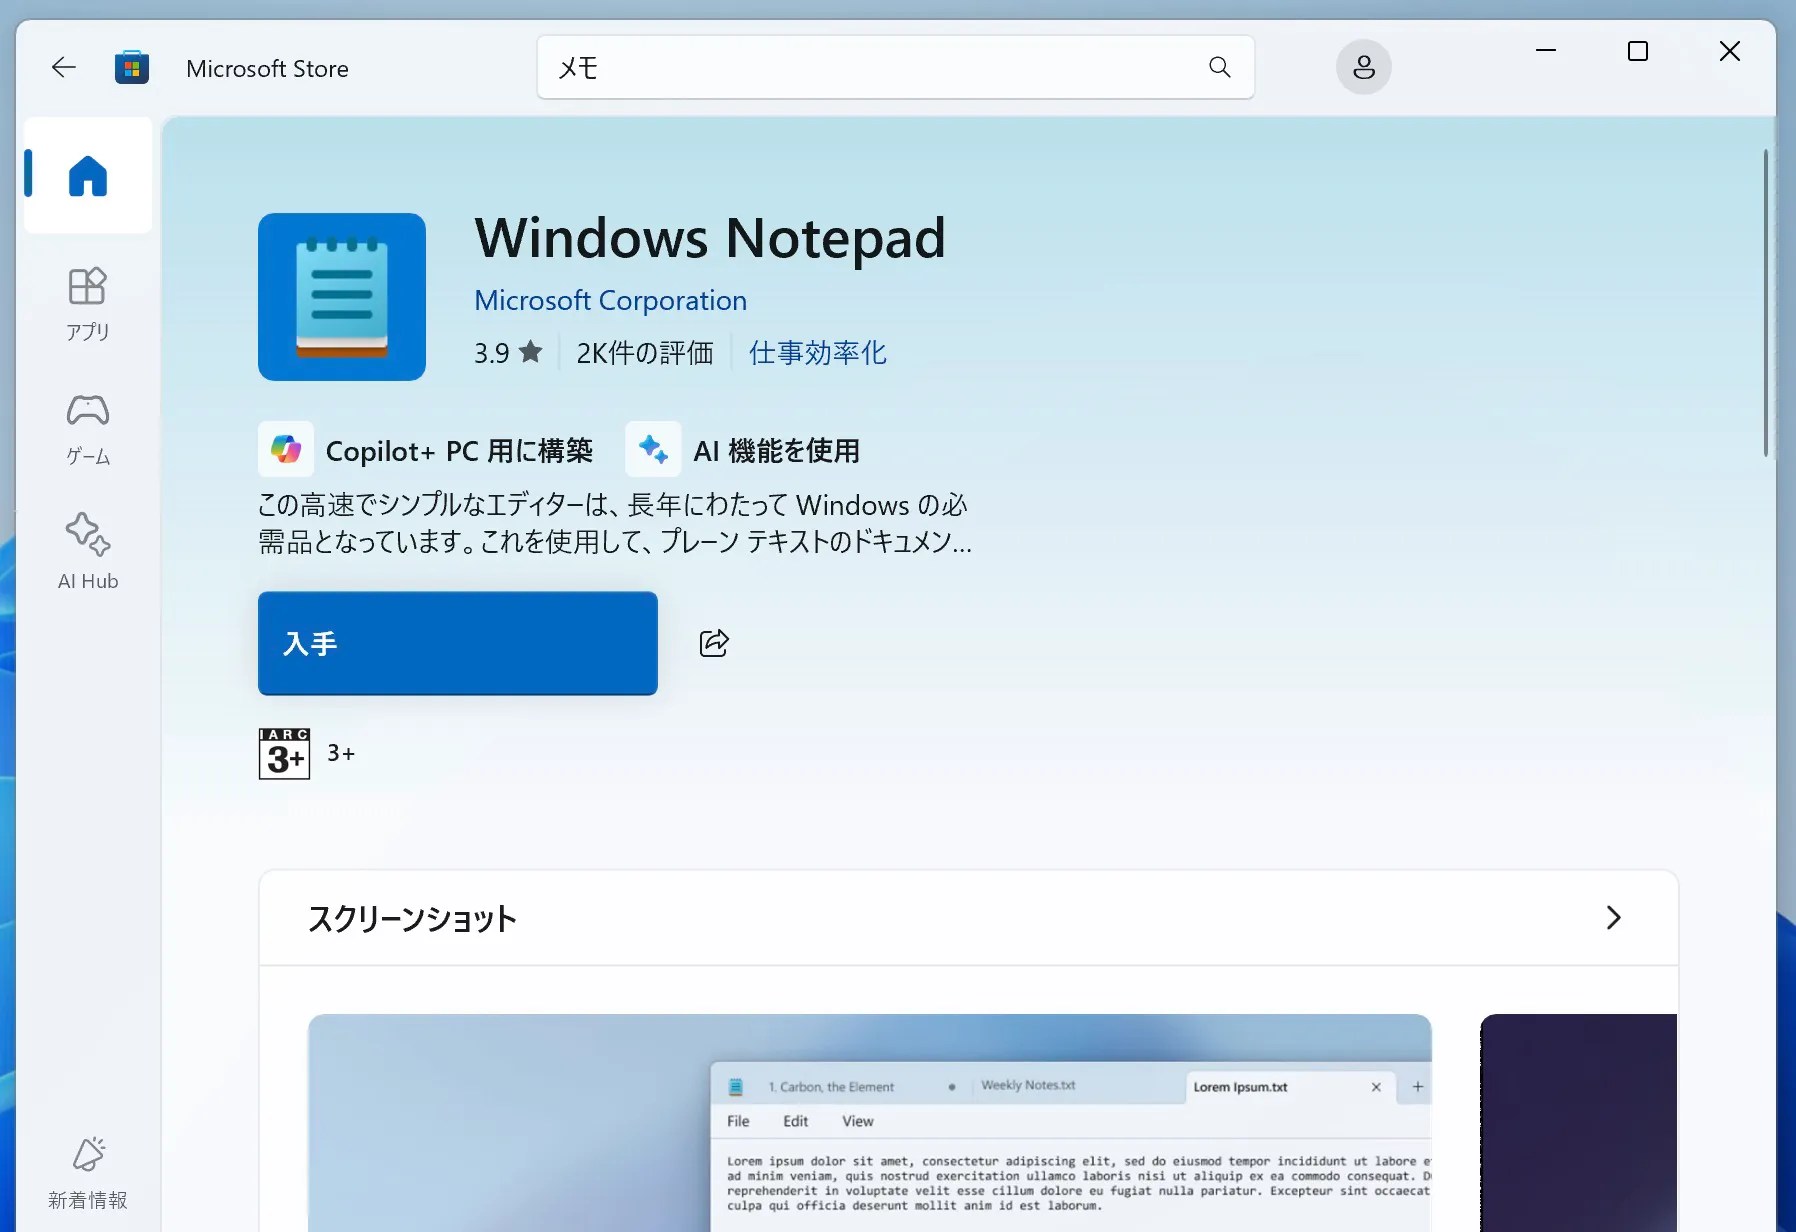Click the AI 機能を使用 sparkle icon
Image resolution: width=1796 pixels, height=1232 pixels.
click(653, 450)
